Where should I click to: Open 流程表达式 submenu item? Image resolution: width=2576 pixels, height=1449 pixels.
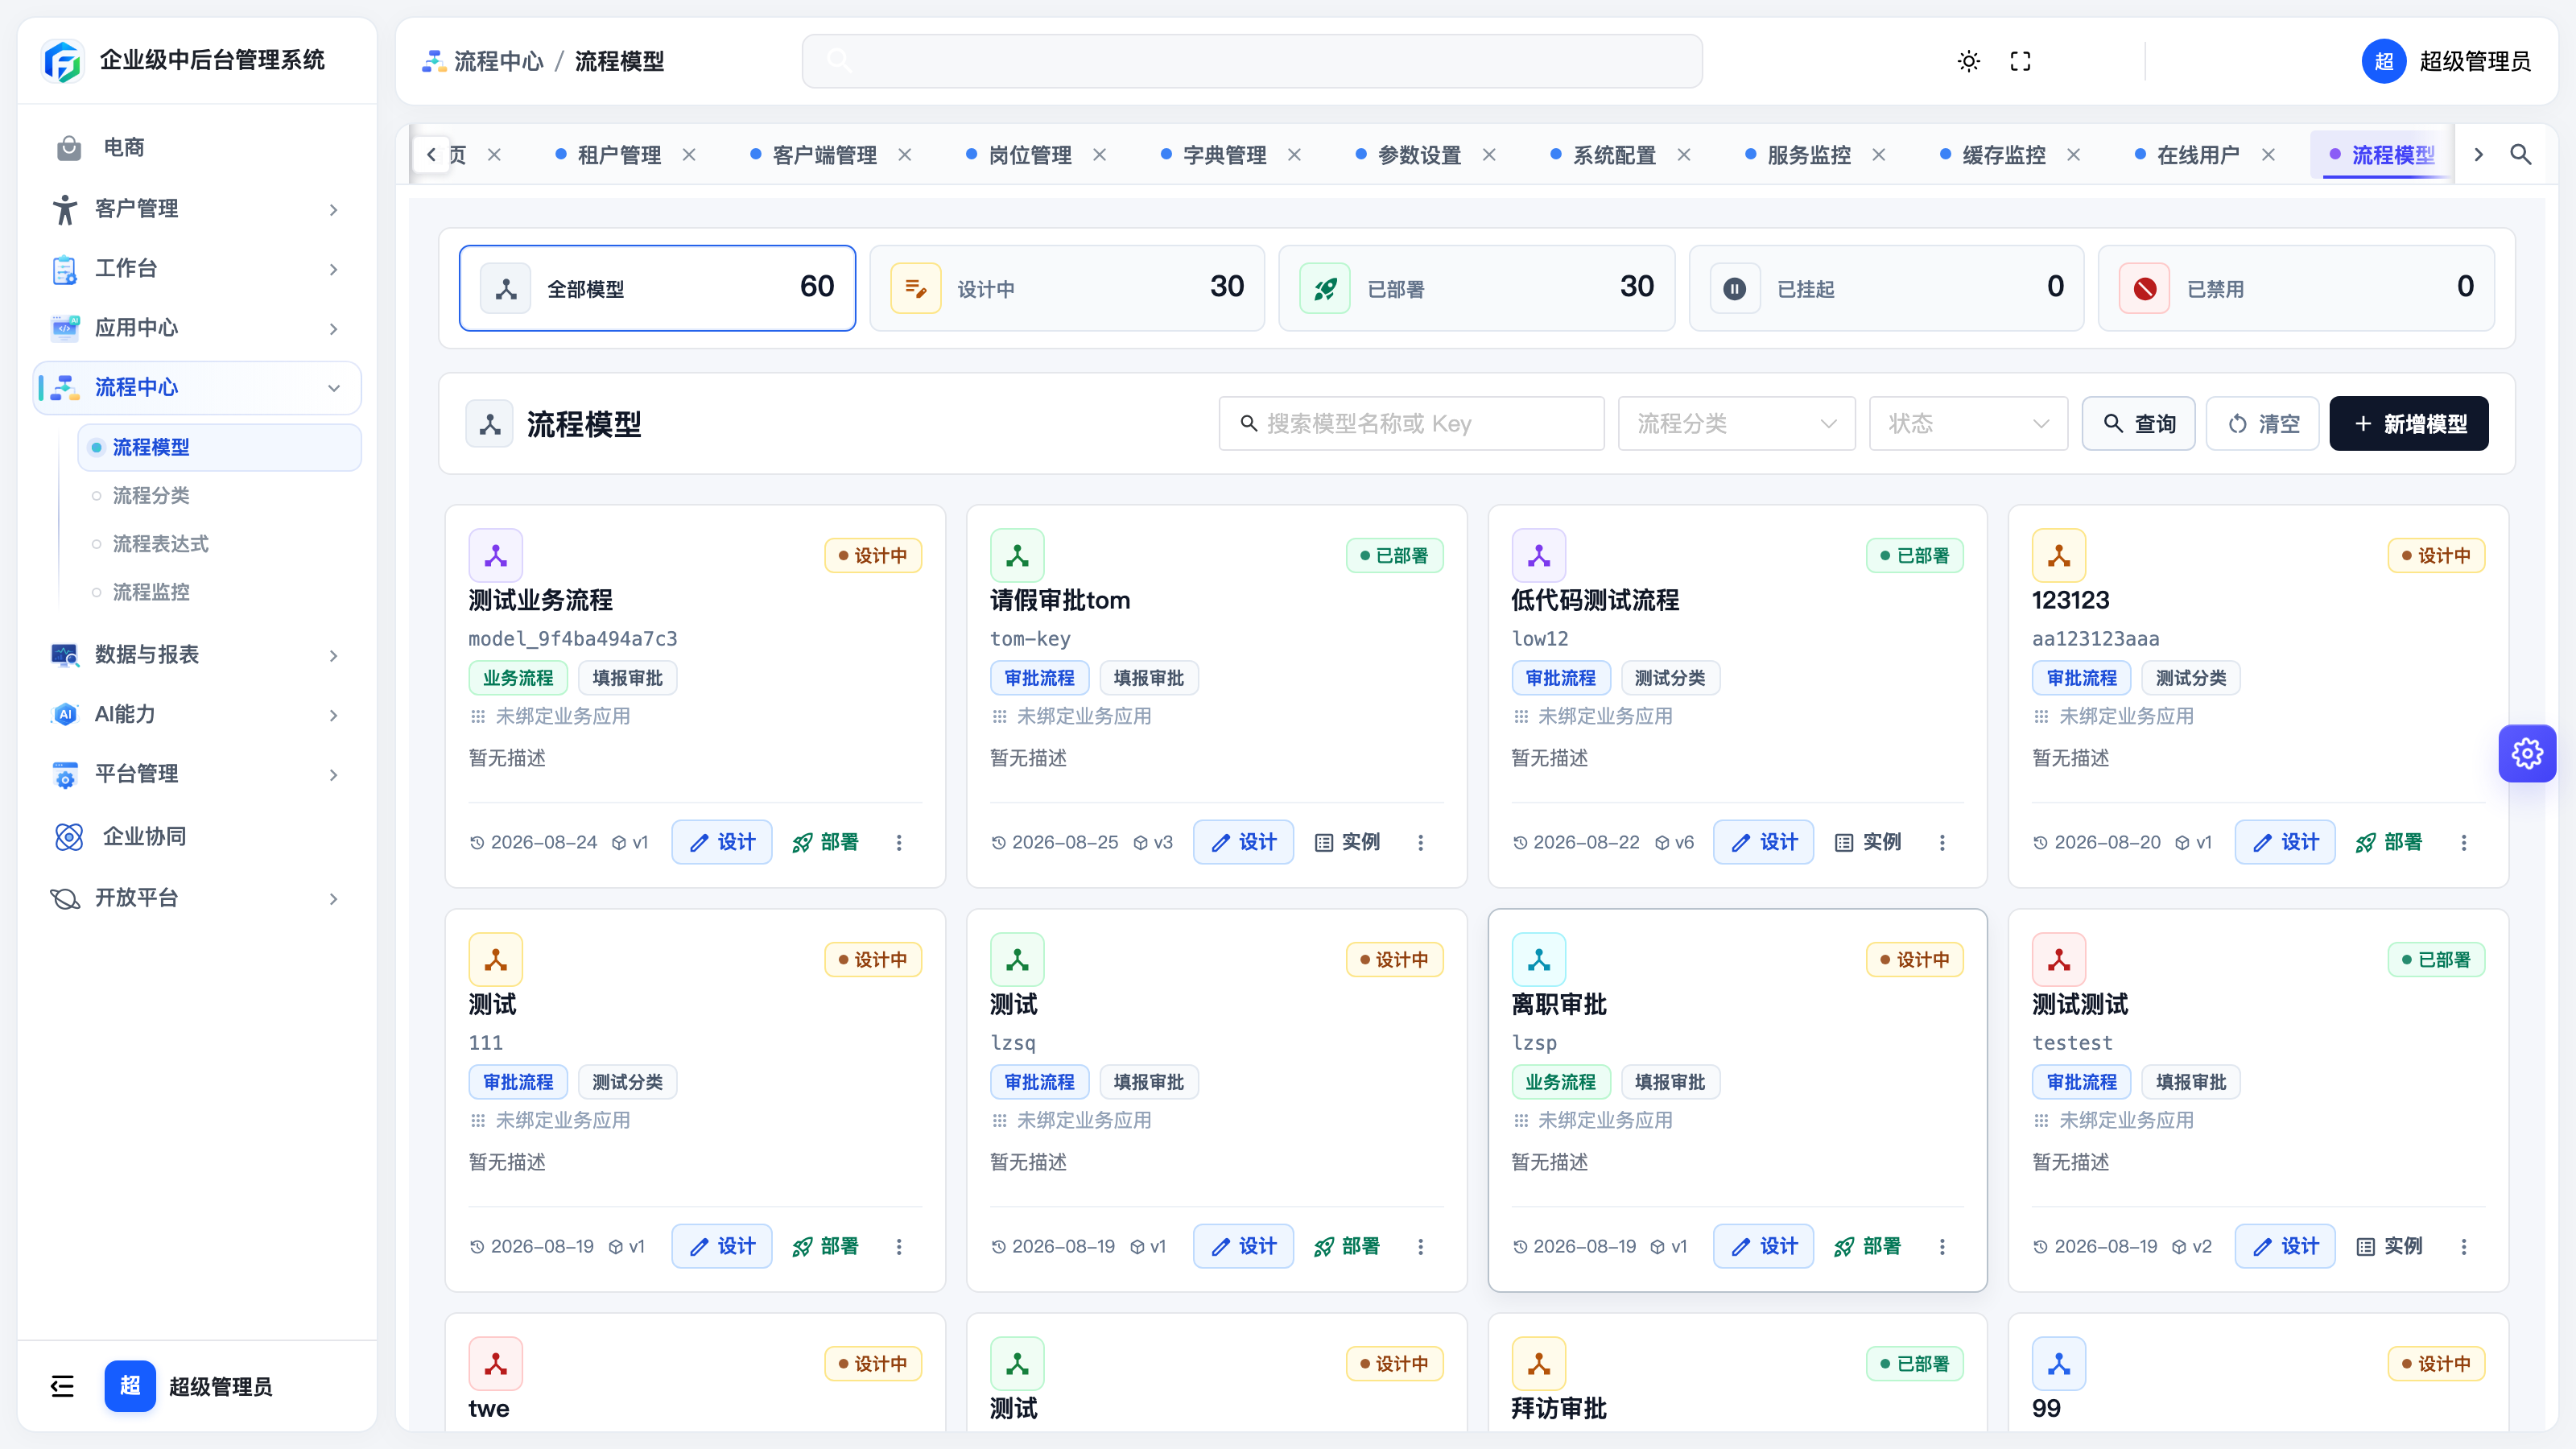point(219,544)
